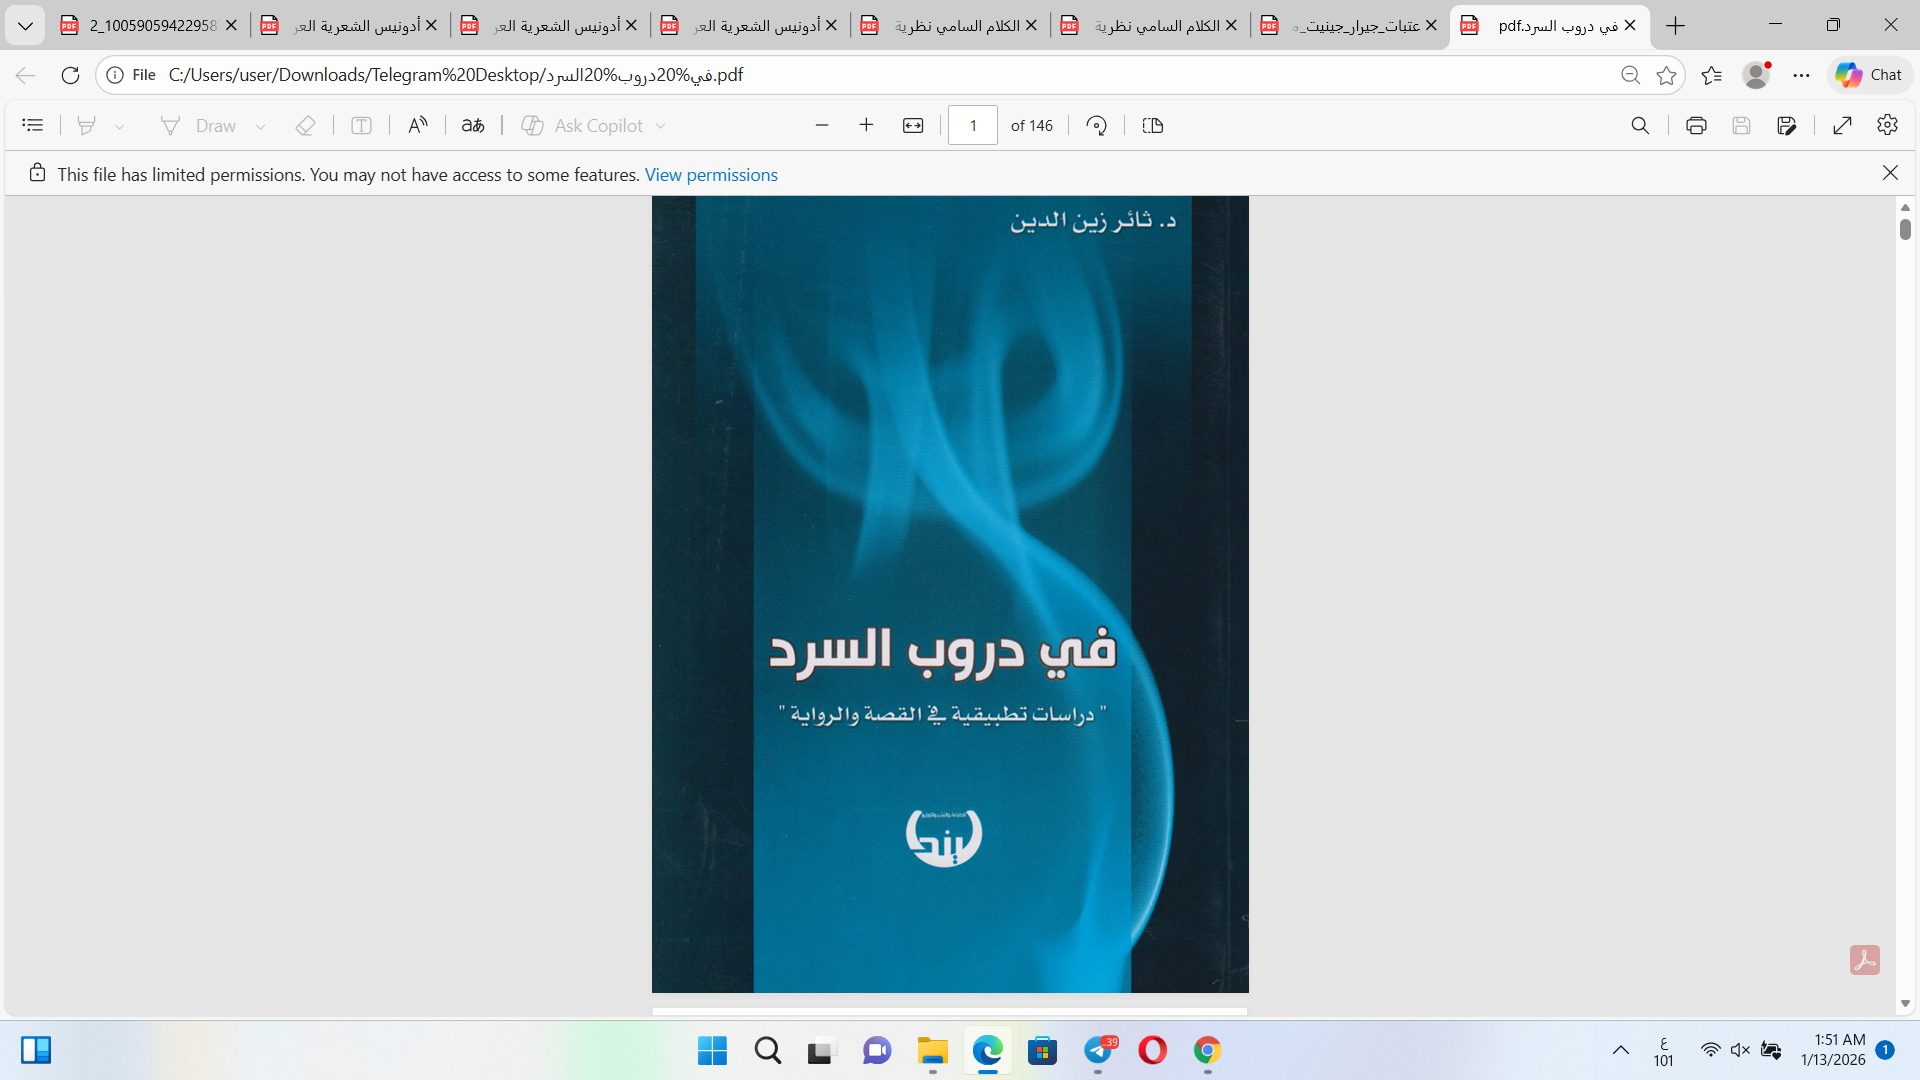Image resolution: width=1920 pixels, height=1080 pixels.
Task: Open the Copilot Chat pane
Action: click(x=1869, y=75)
